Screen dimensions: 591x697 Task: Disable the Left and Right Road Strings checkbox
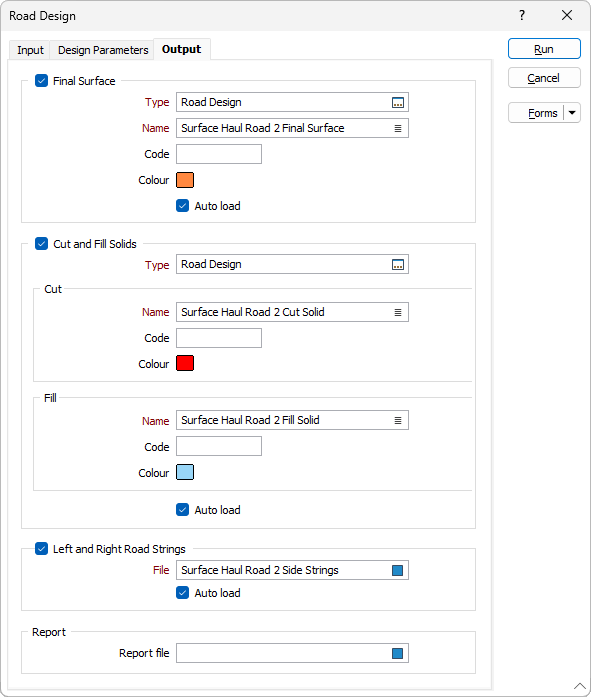point(41,549)
